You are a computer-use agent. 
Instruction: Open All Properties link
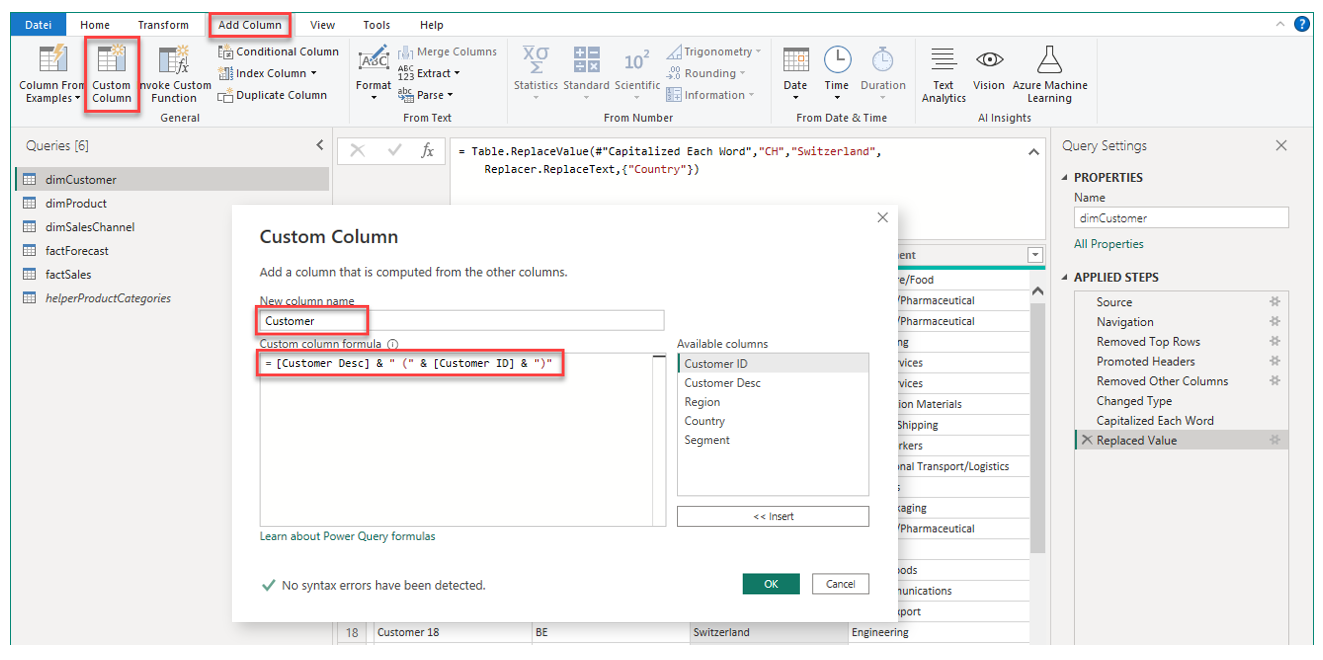1108,244
